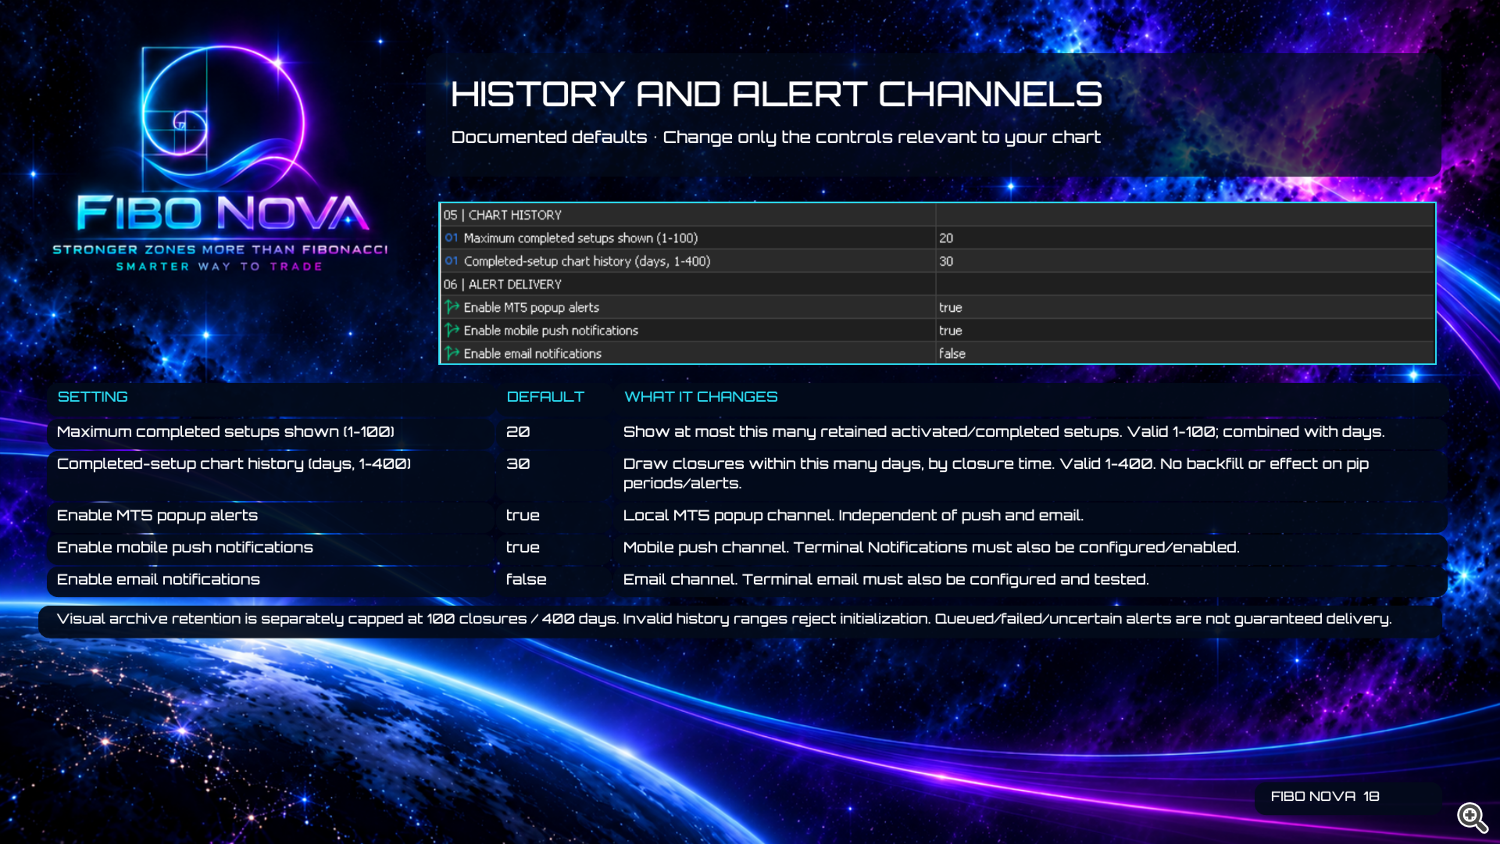The height and width of the screenshot is (844, 1500).
Task: Click the SETTING column header
Action: 93,397
